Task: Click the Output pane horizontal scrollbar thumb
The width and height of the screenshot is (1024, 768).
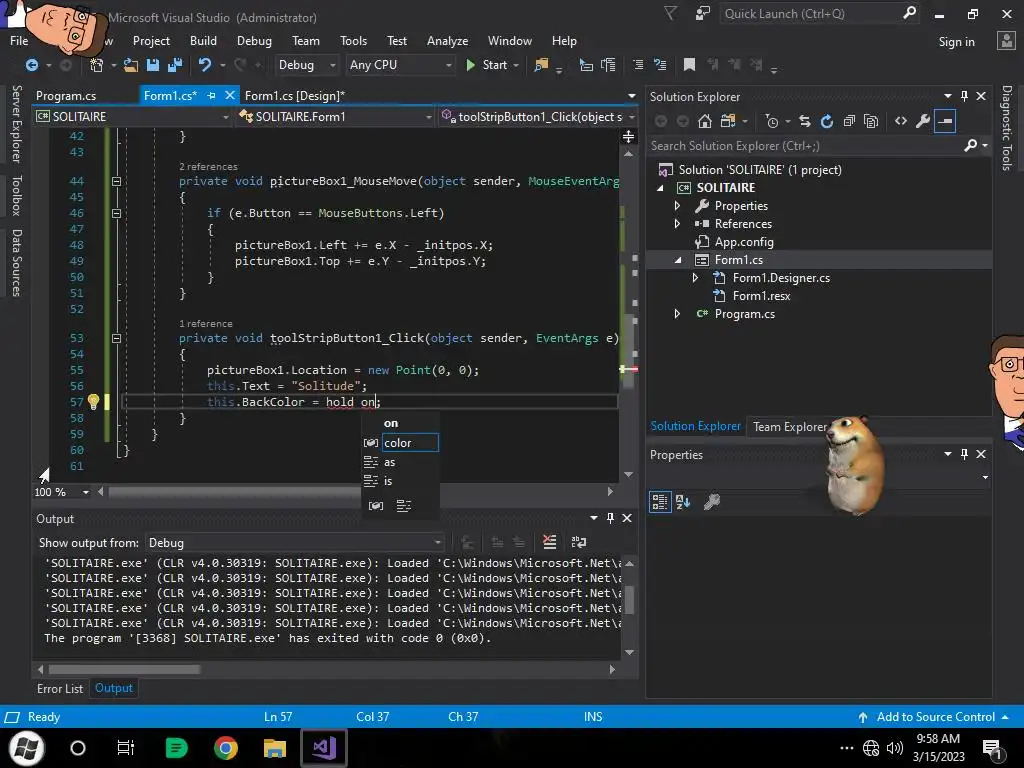Action: (124, 669)
